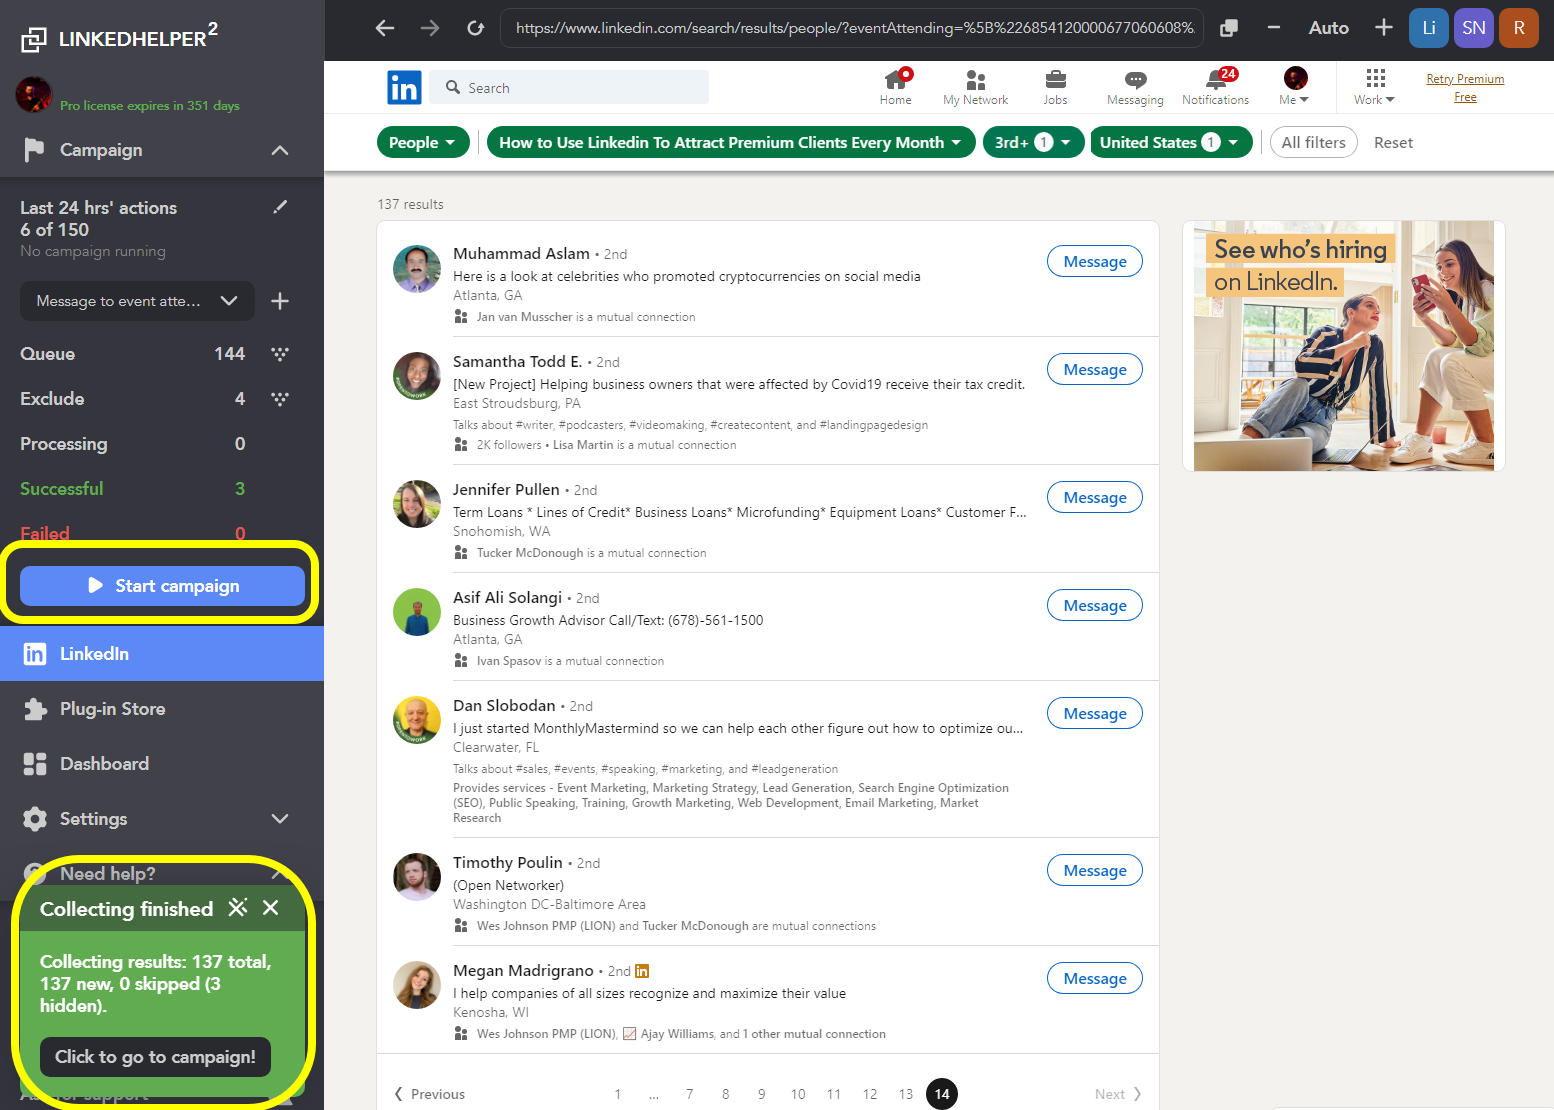Click the See who's hiring ad
Screen dimensions: 1554x1110
point(1344,346)
